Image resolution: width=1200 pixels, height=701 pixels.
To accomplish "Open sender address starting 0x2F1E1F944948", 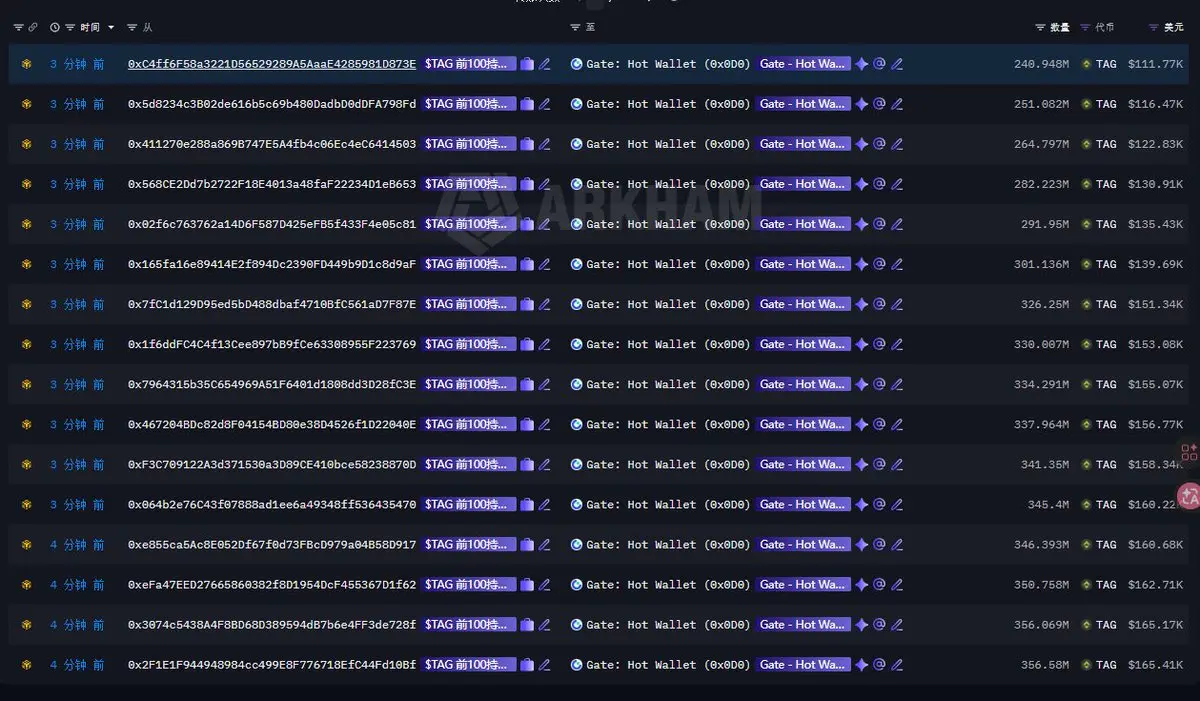I will click(x=272, y=664).
